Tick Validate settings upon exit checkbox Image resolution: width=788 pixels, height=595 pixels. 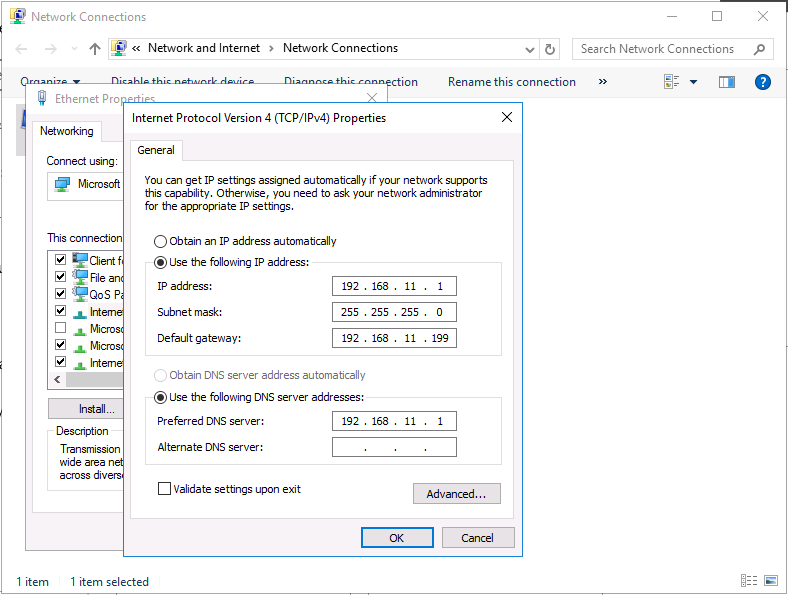coord(164,489)
